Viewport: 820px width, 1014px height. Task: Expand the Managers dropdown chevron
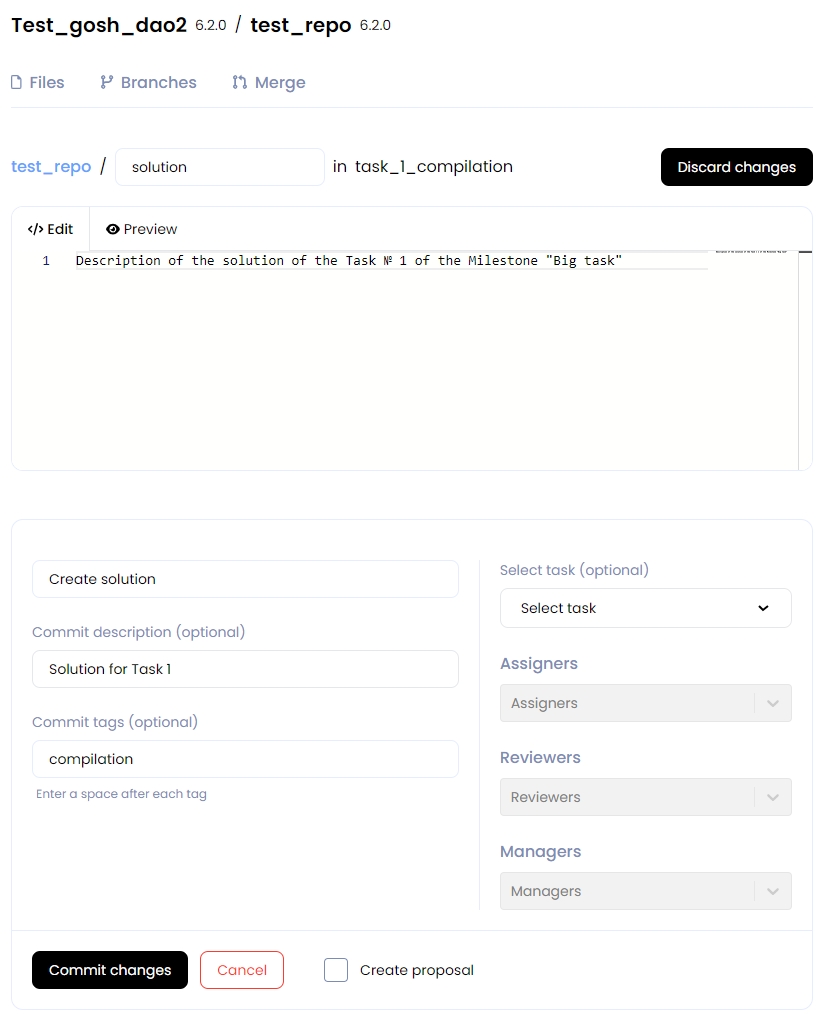[772, 891]
